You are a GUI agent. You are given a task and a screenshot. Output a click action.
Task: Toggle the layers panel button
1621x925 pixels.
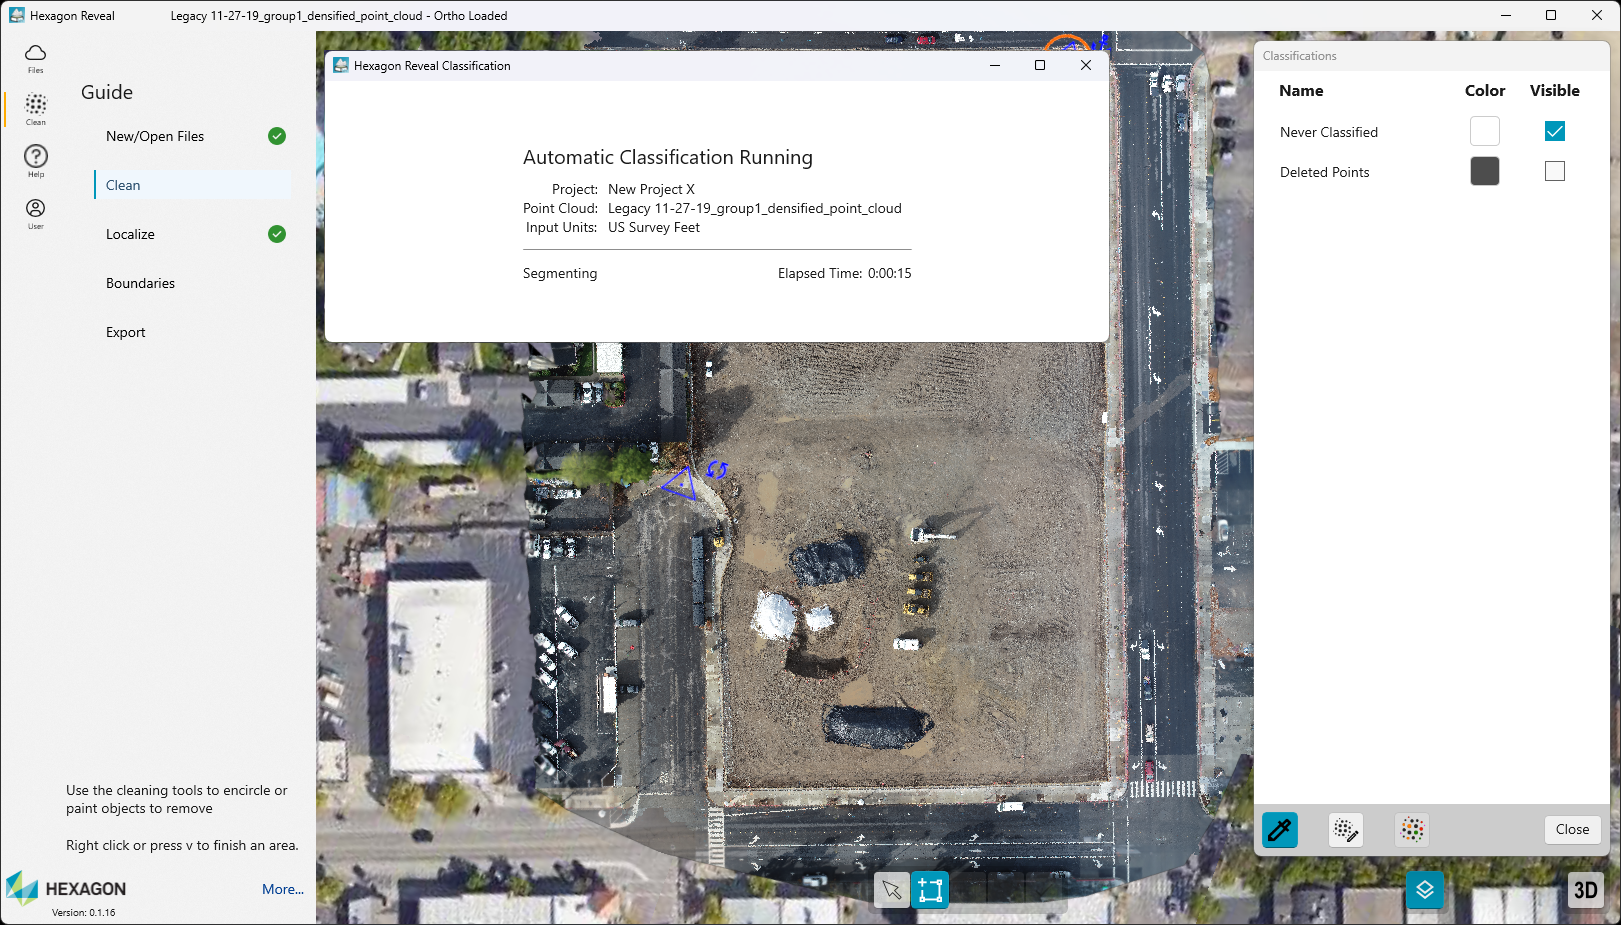(1425, 890)
